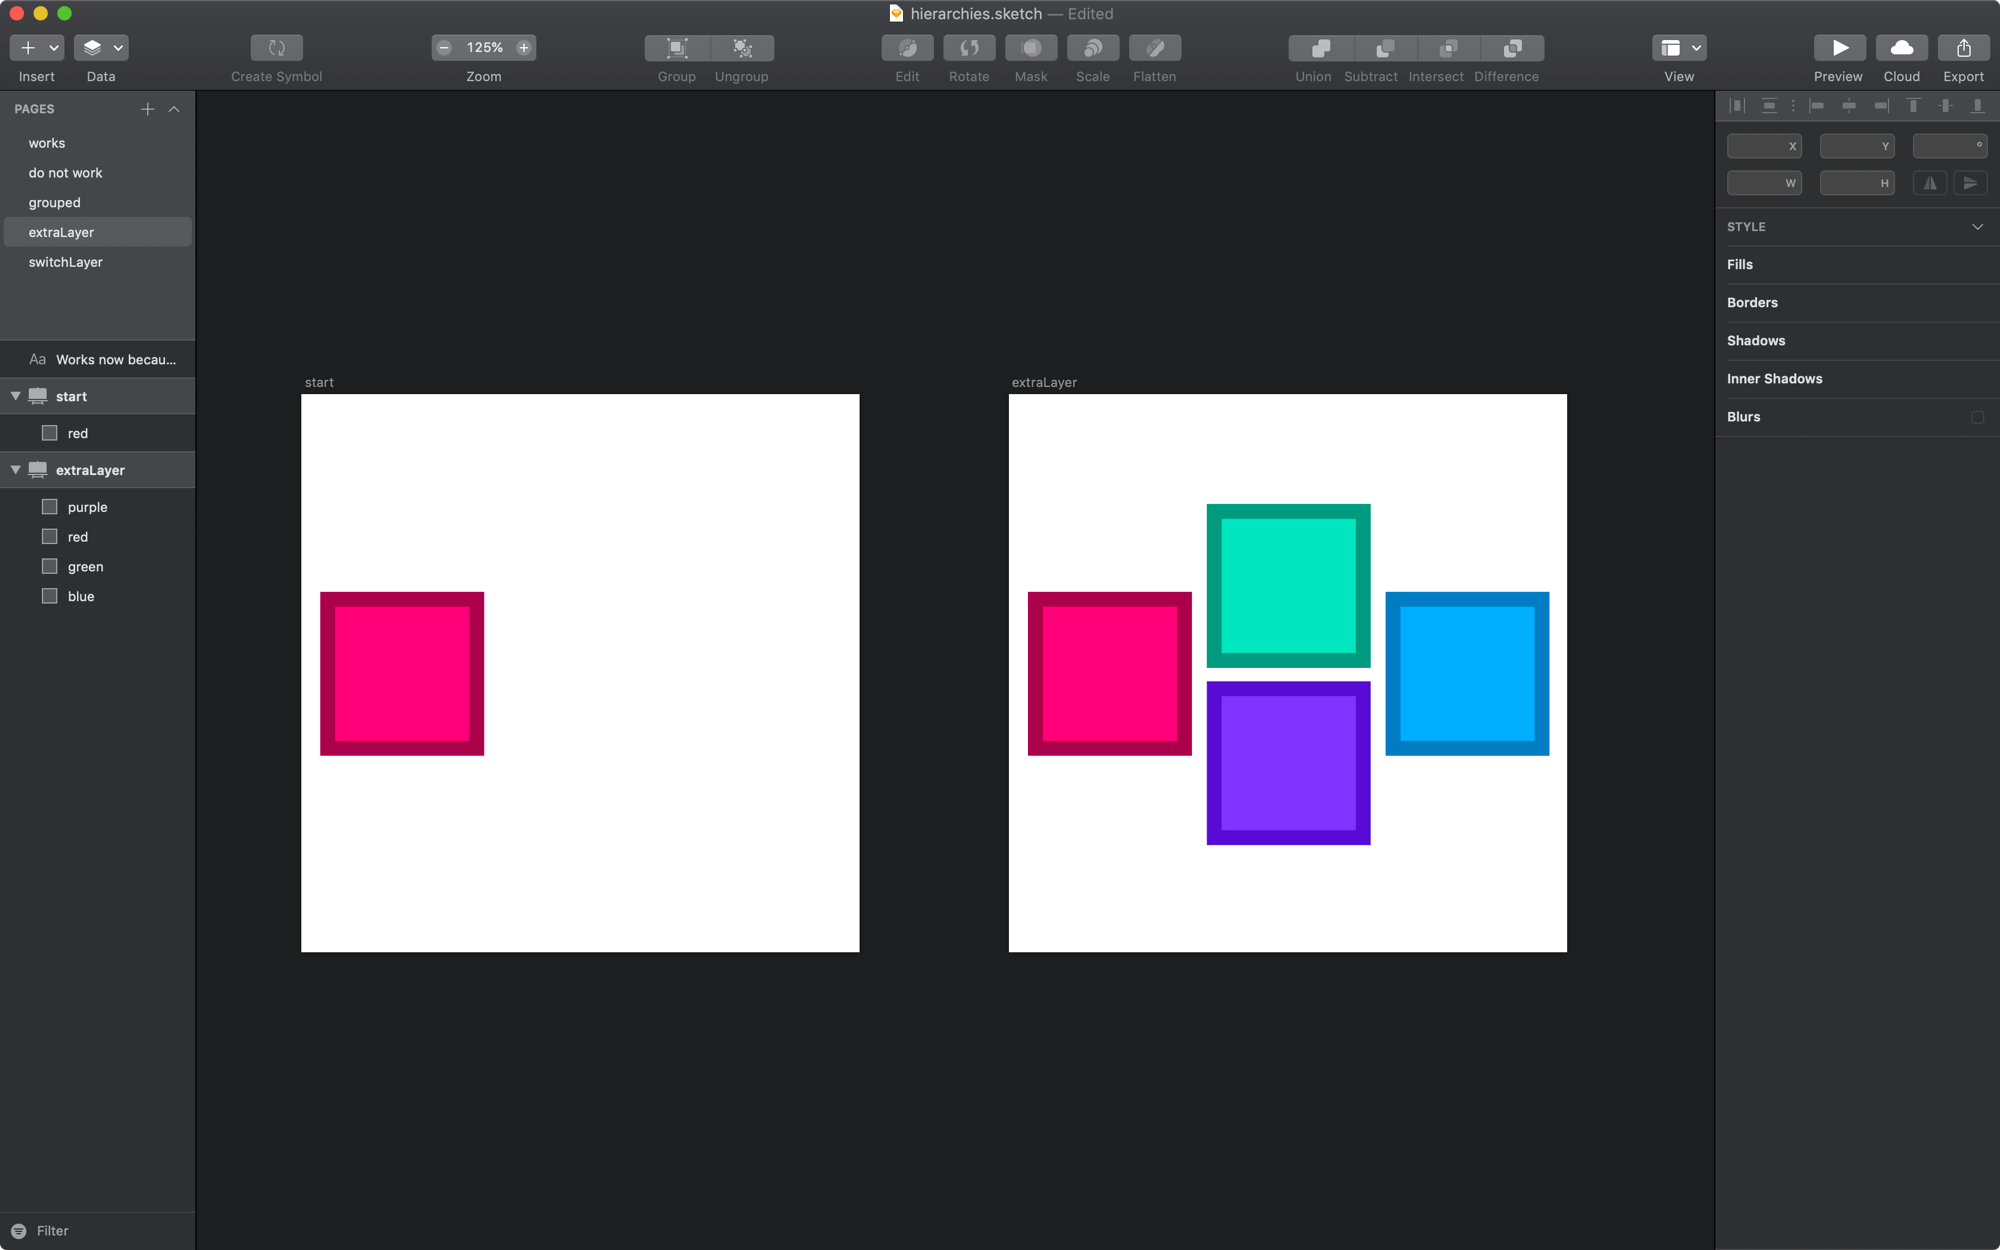Click the Y position field

[x=1857, y=146]
